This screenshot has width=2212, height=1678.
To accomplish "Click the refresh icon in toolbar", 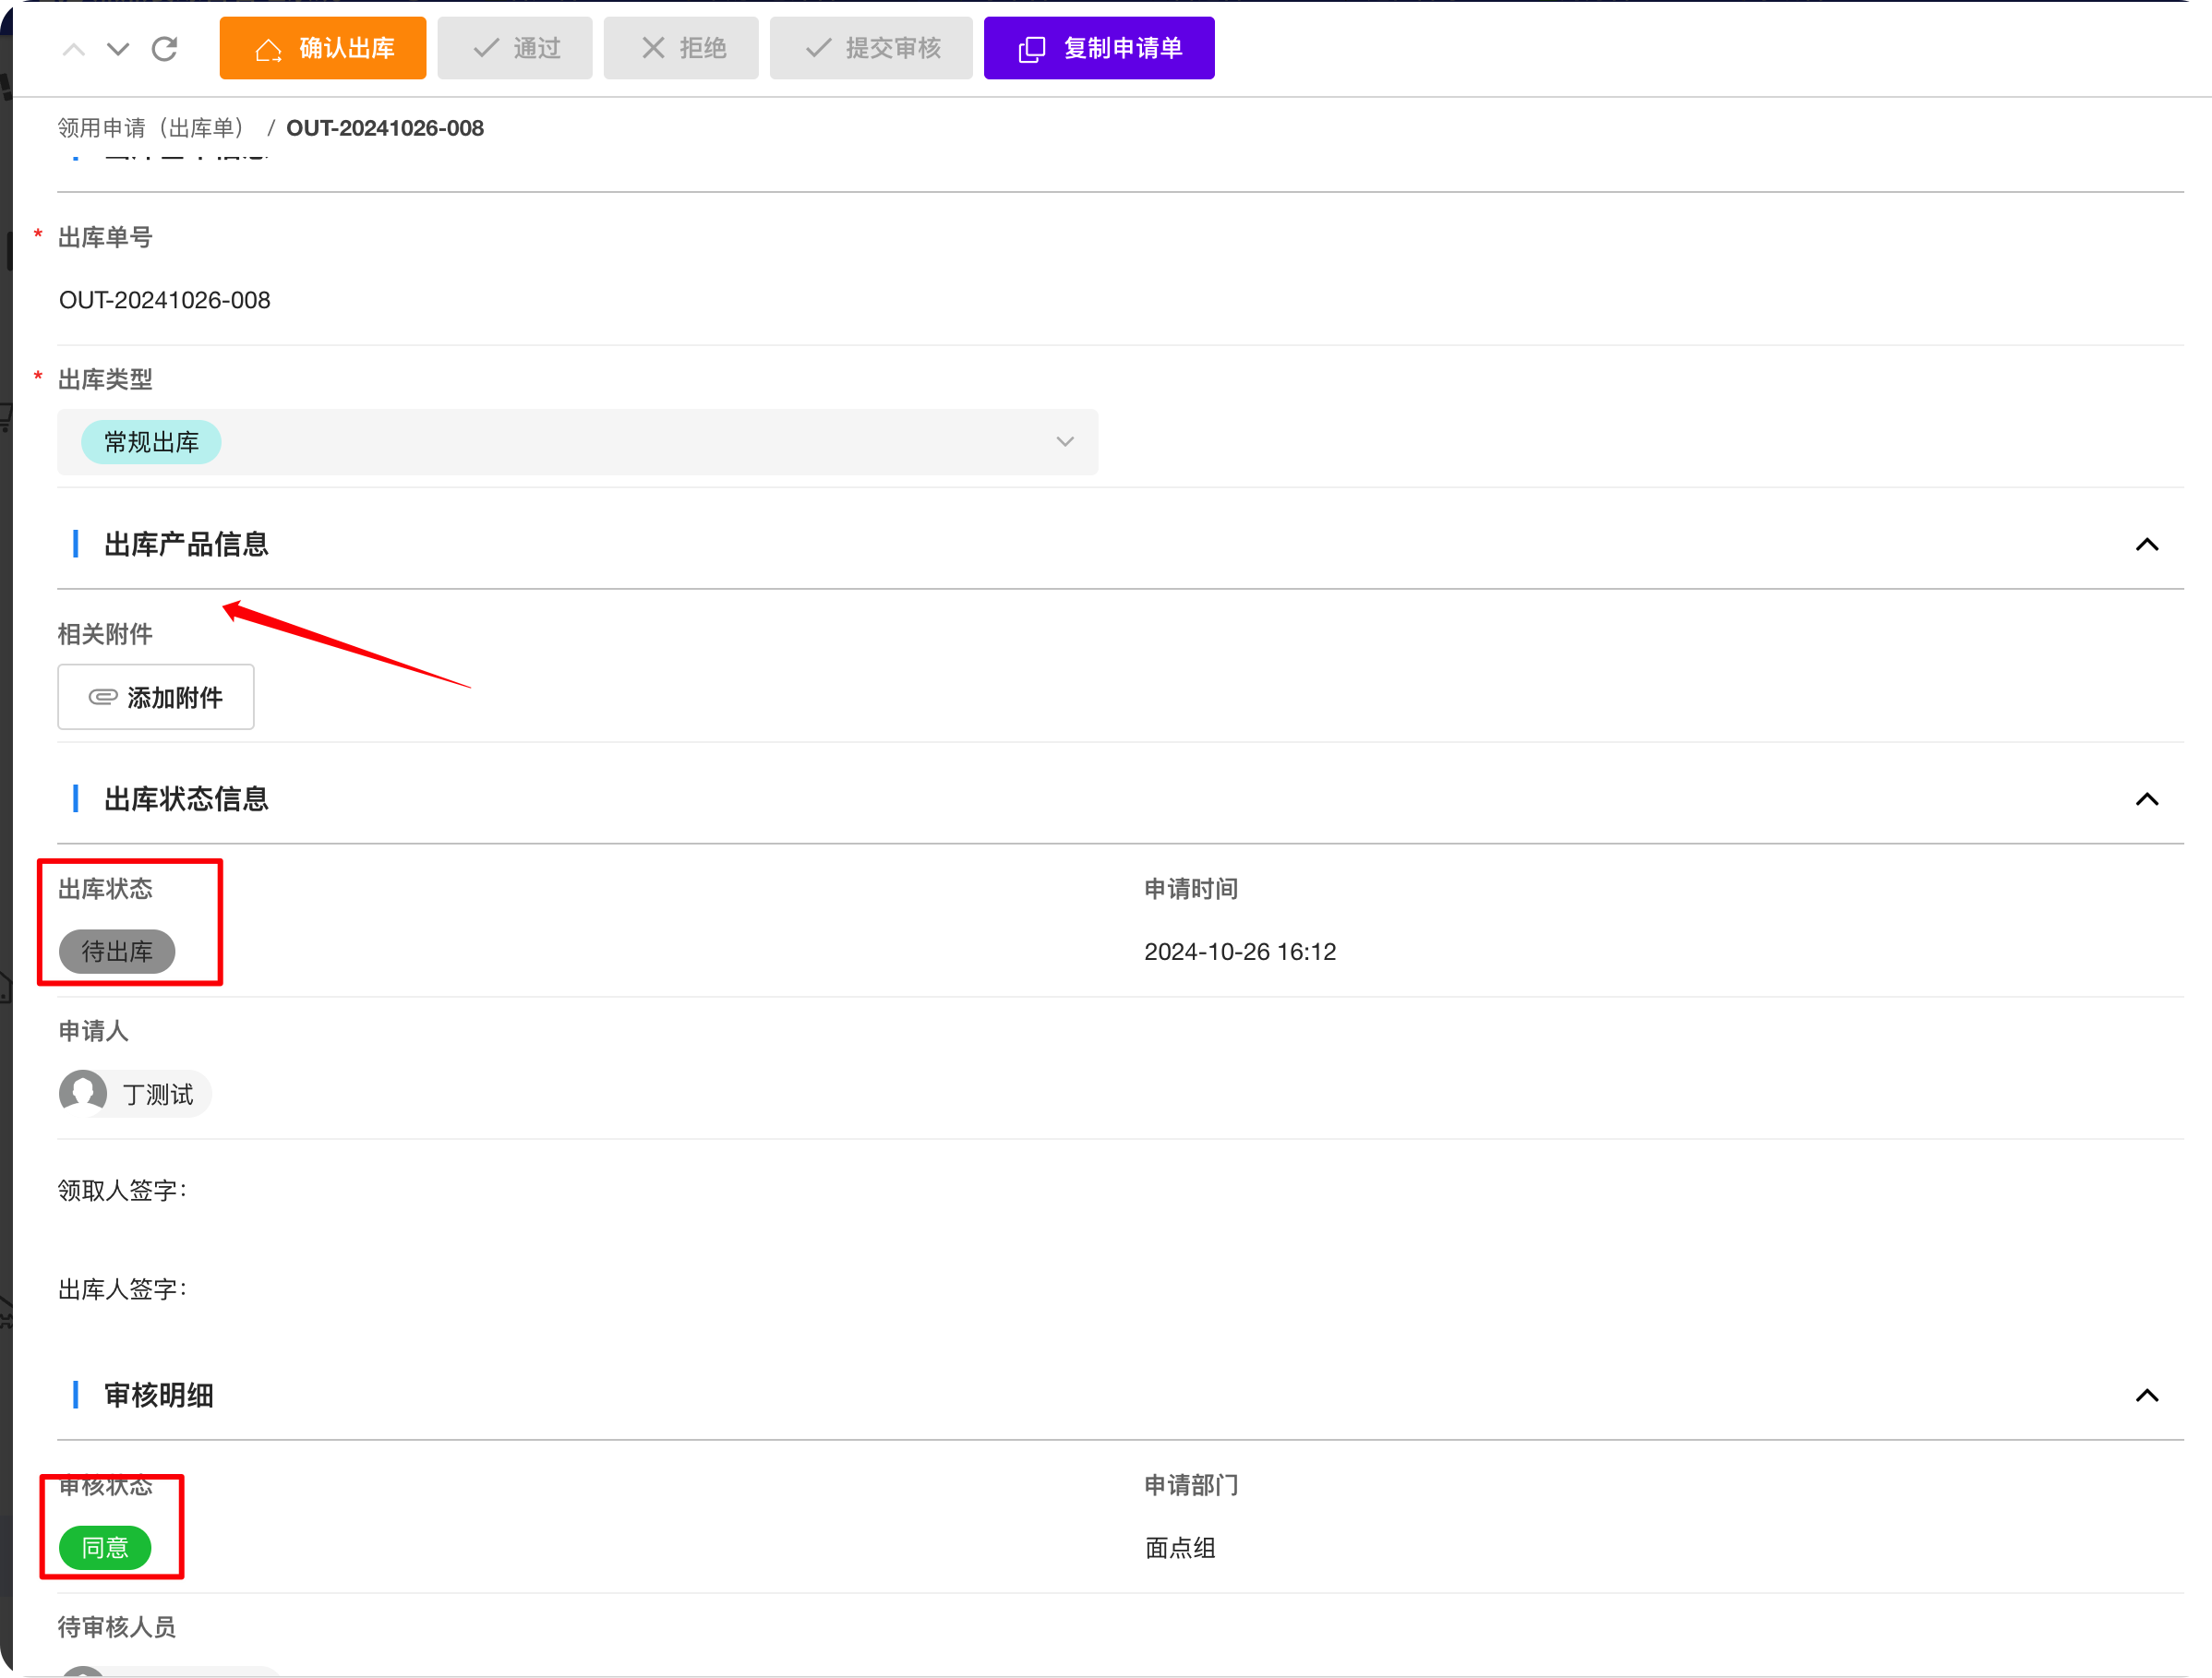I will click(x=165, y=48).
